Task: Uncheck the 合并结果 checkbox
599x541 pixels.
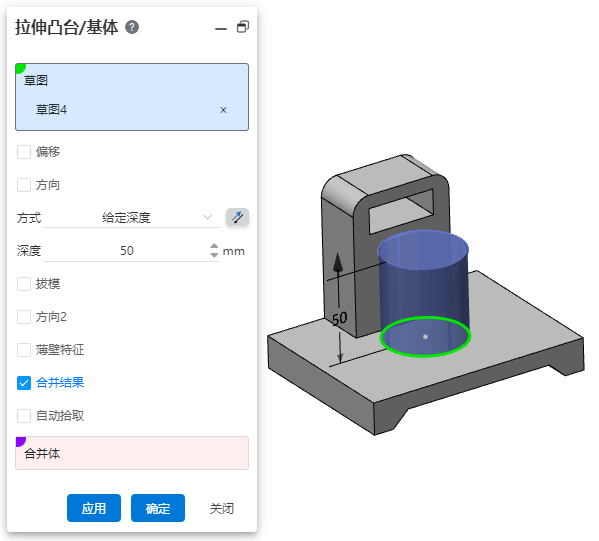Action: coord(24,383)
